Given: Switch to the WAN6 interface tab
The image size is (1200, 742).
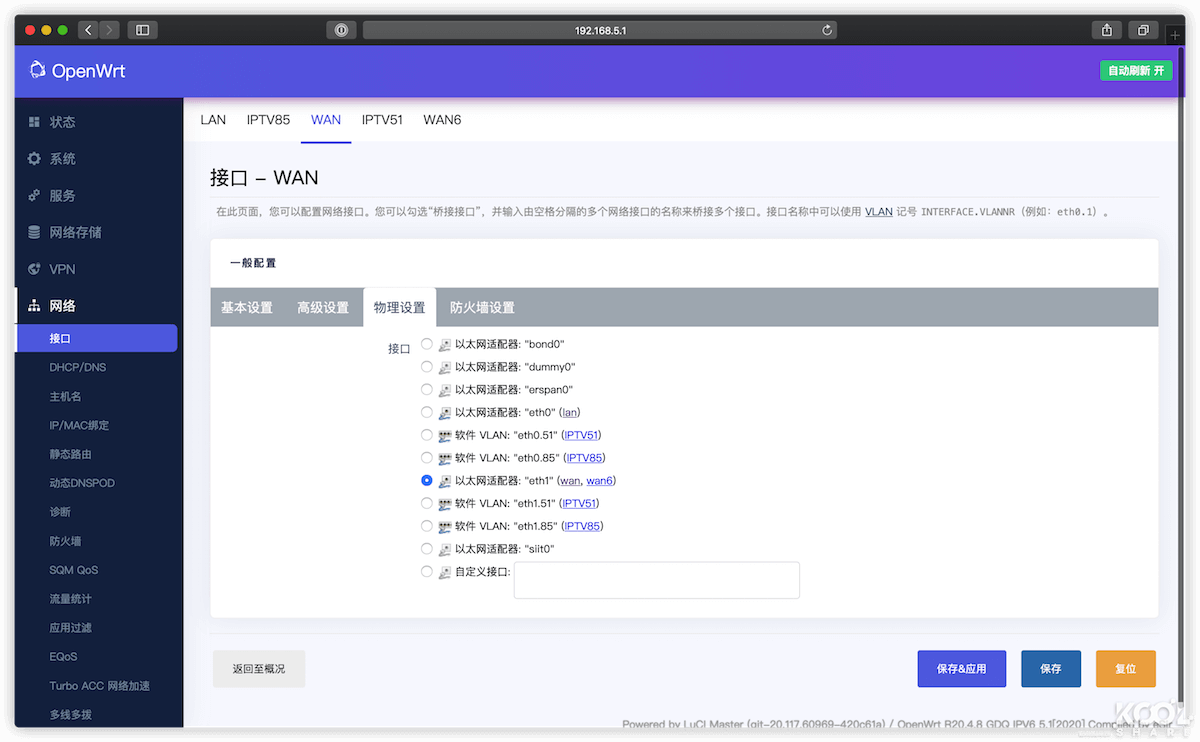Looking at the screenshot, I should click(x=442, y=120).
